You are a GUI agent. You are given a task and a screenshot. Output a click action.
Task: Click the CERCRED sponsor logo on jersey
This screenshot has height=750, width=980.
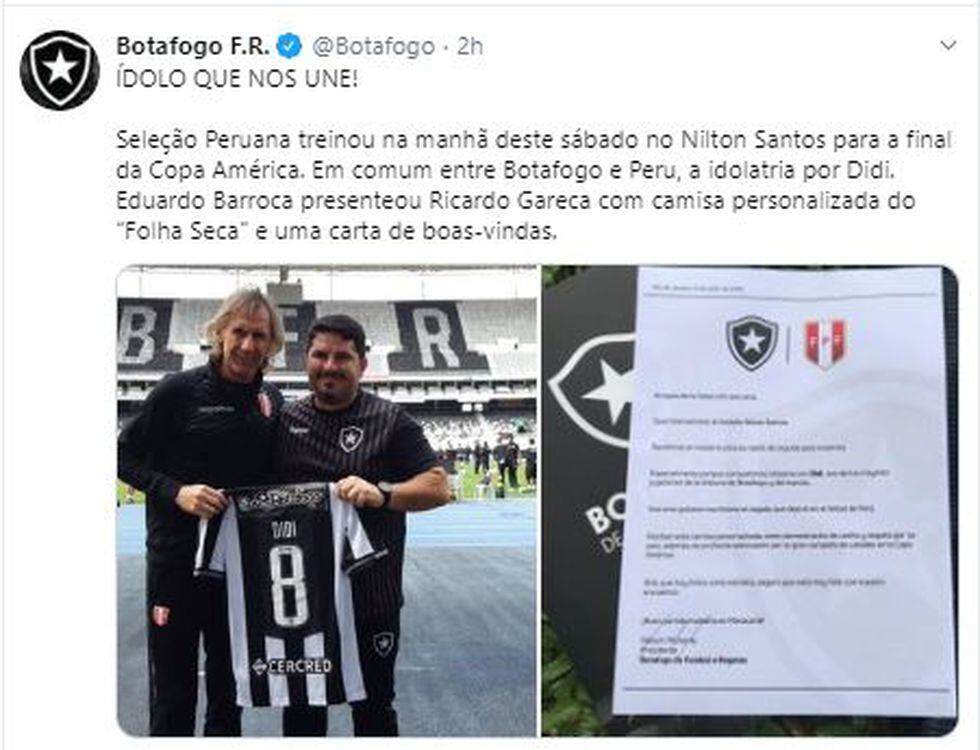click(291, 666)
